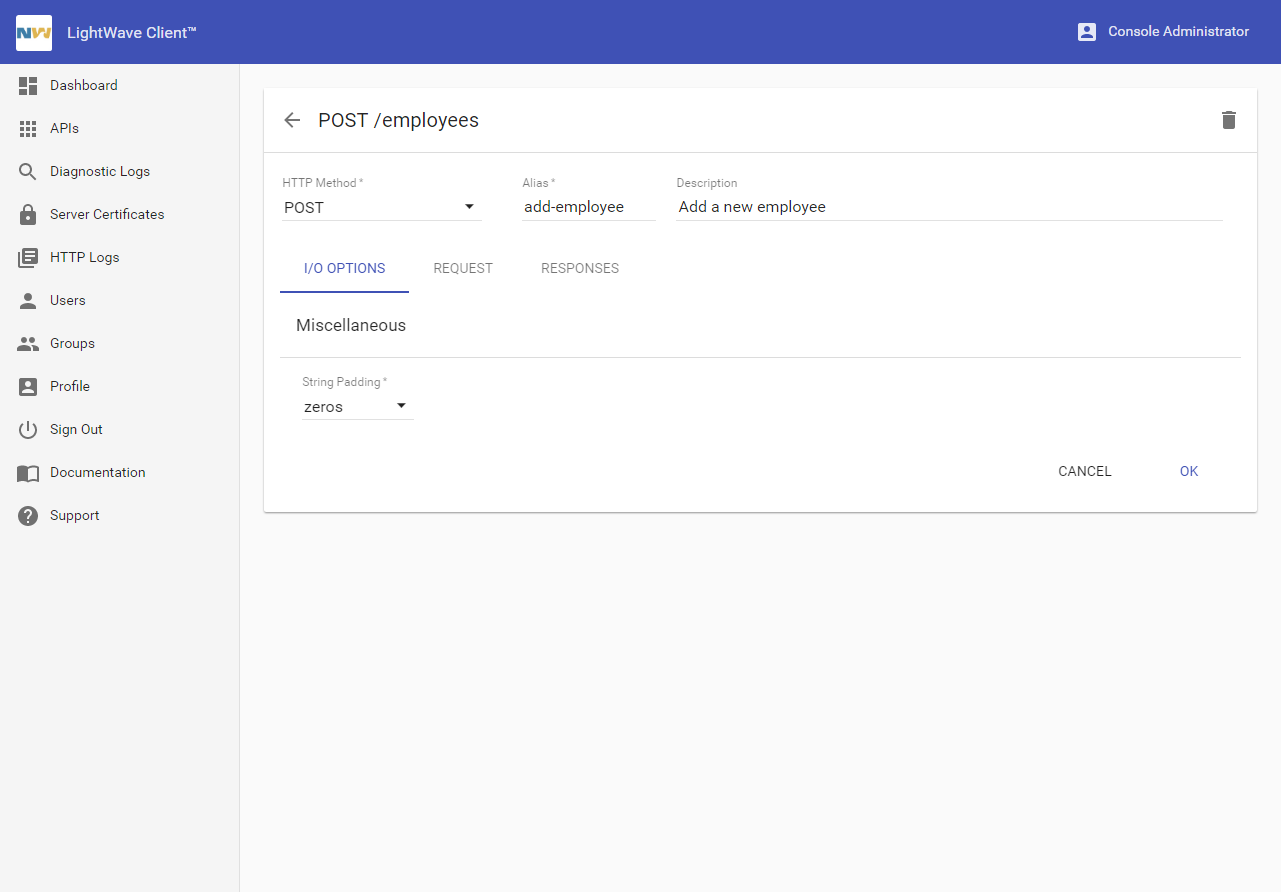Click the Description text field
This screenshot has width=1281, height=892.
pyautogui.click(x=948, y=207)
